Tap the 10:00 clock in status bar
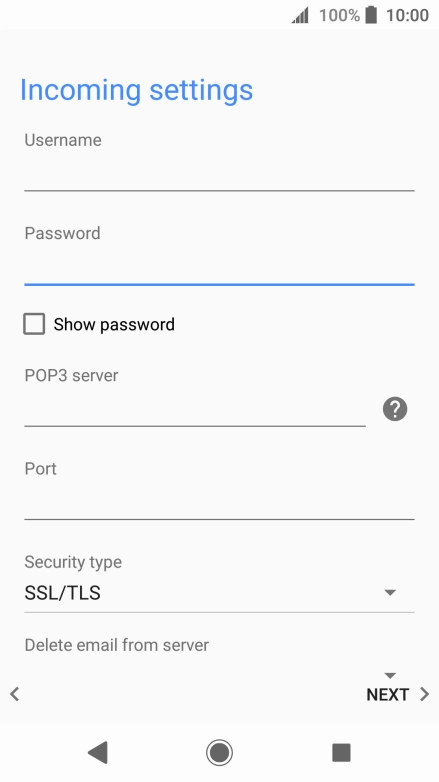439x782 pixels. pyautogui.click(x=407, y=15)
